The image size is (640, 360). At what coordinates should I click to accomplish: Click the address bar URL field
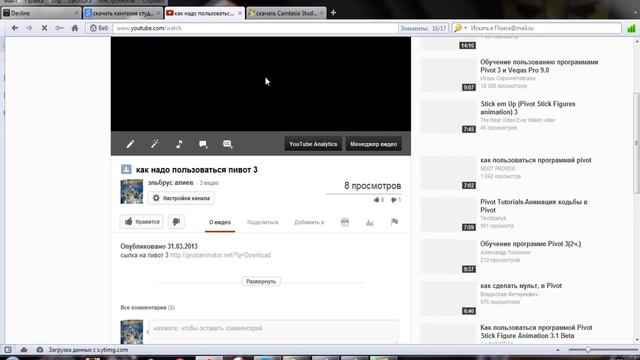pyautogui.click(x=255, y=28)
